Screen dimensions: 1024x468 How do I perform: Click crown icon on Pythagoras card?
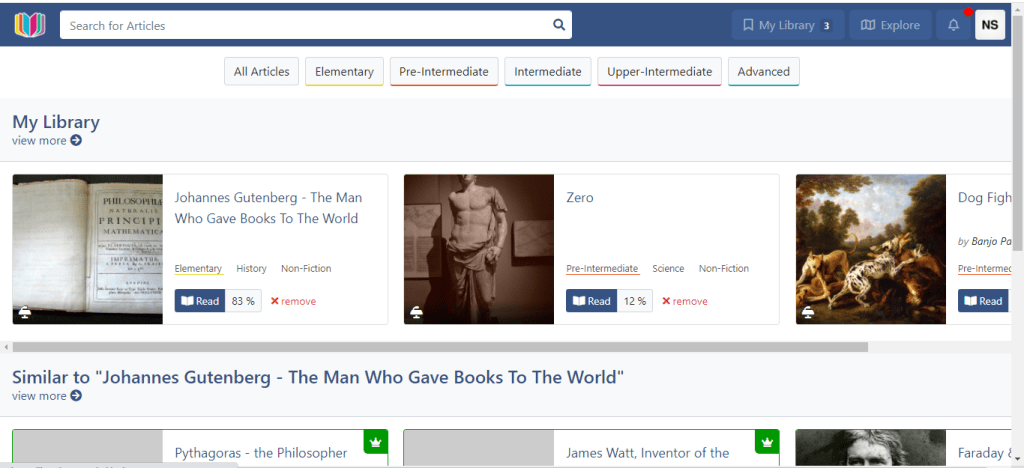click(x=376, y=441)
